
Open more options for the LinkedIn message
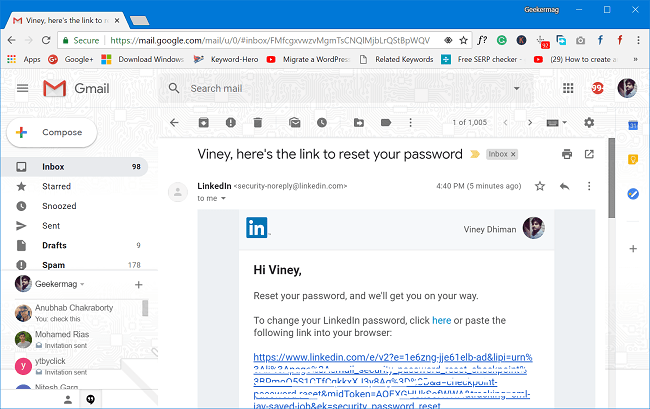click(x=589, y=186)
